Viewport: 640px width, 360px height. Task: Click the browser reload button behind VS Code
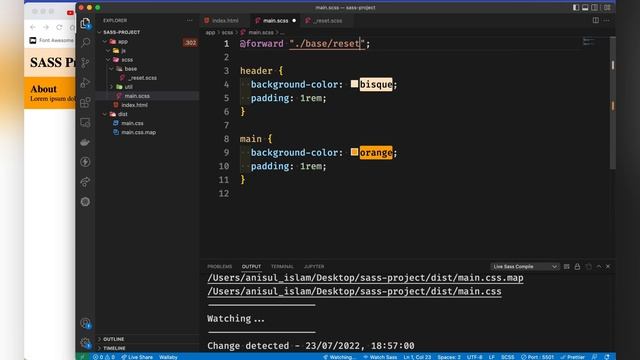(60, 27)
